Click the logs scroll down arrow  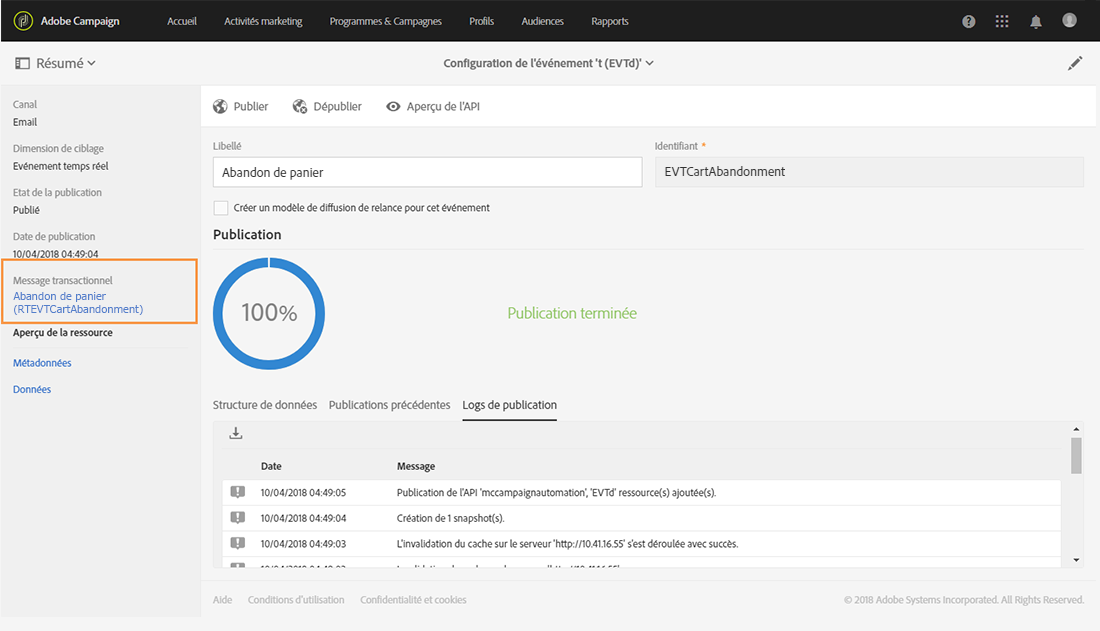pyautogui.click(x=1076, y=560)
